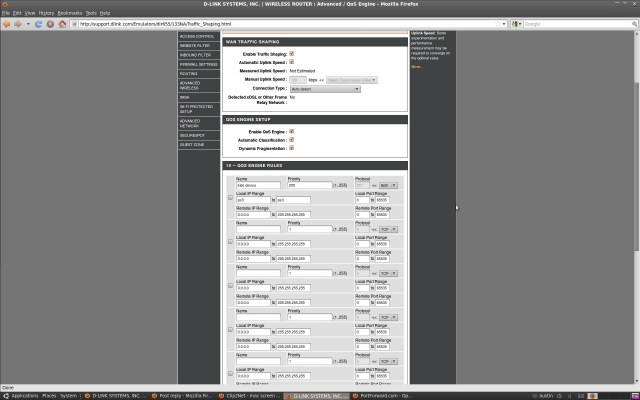This screenshot has width=640, height=400.
Task: Switch to the ClipzNet taskbar window
Action: point(249,396)
